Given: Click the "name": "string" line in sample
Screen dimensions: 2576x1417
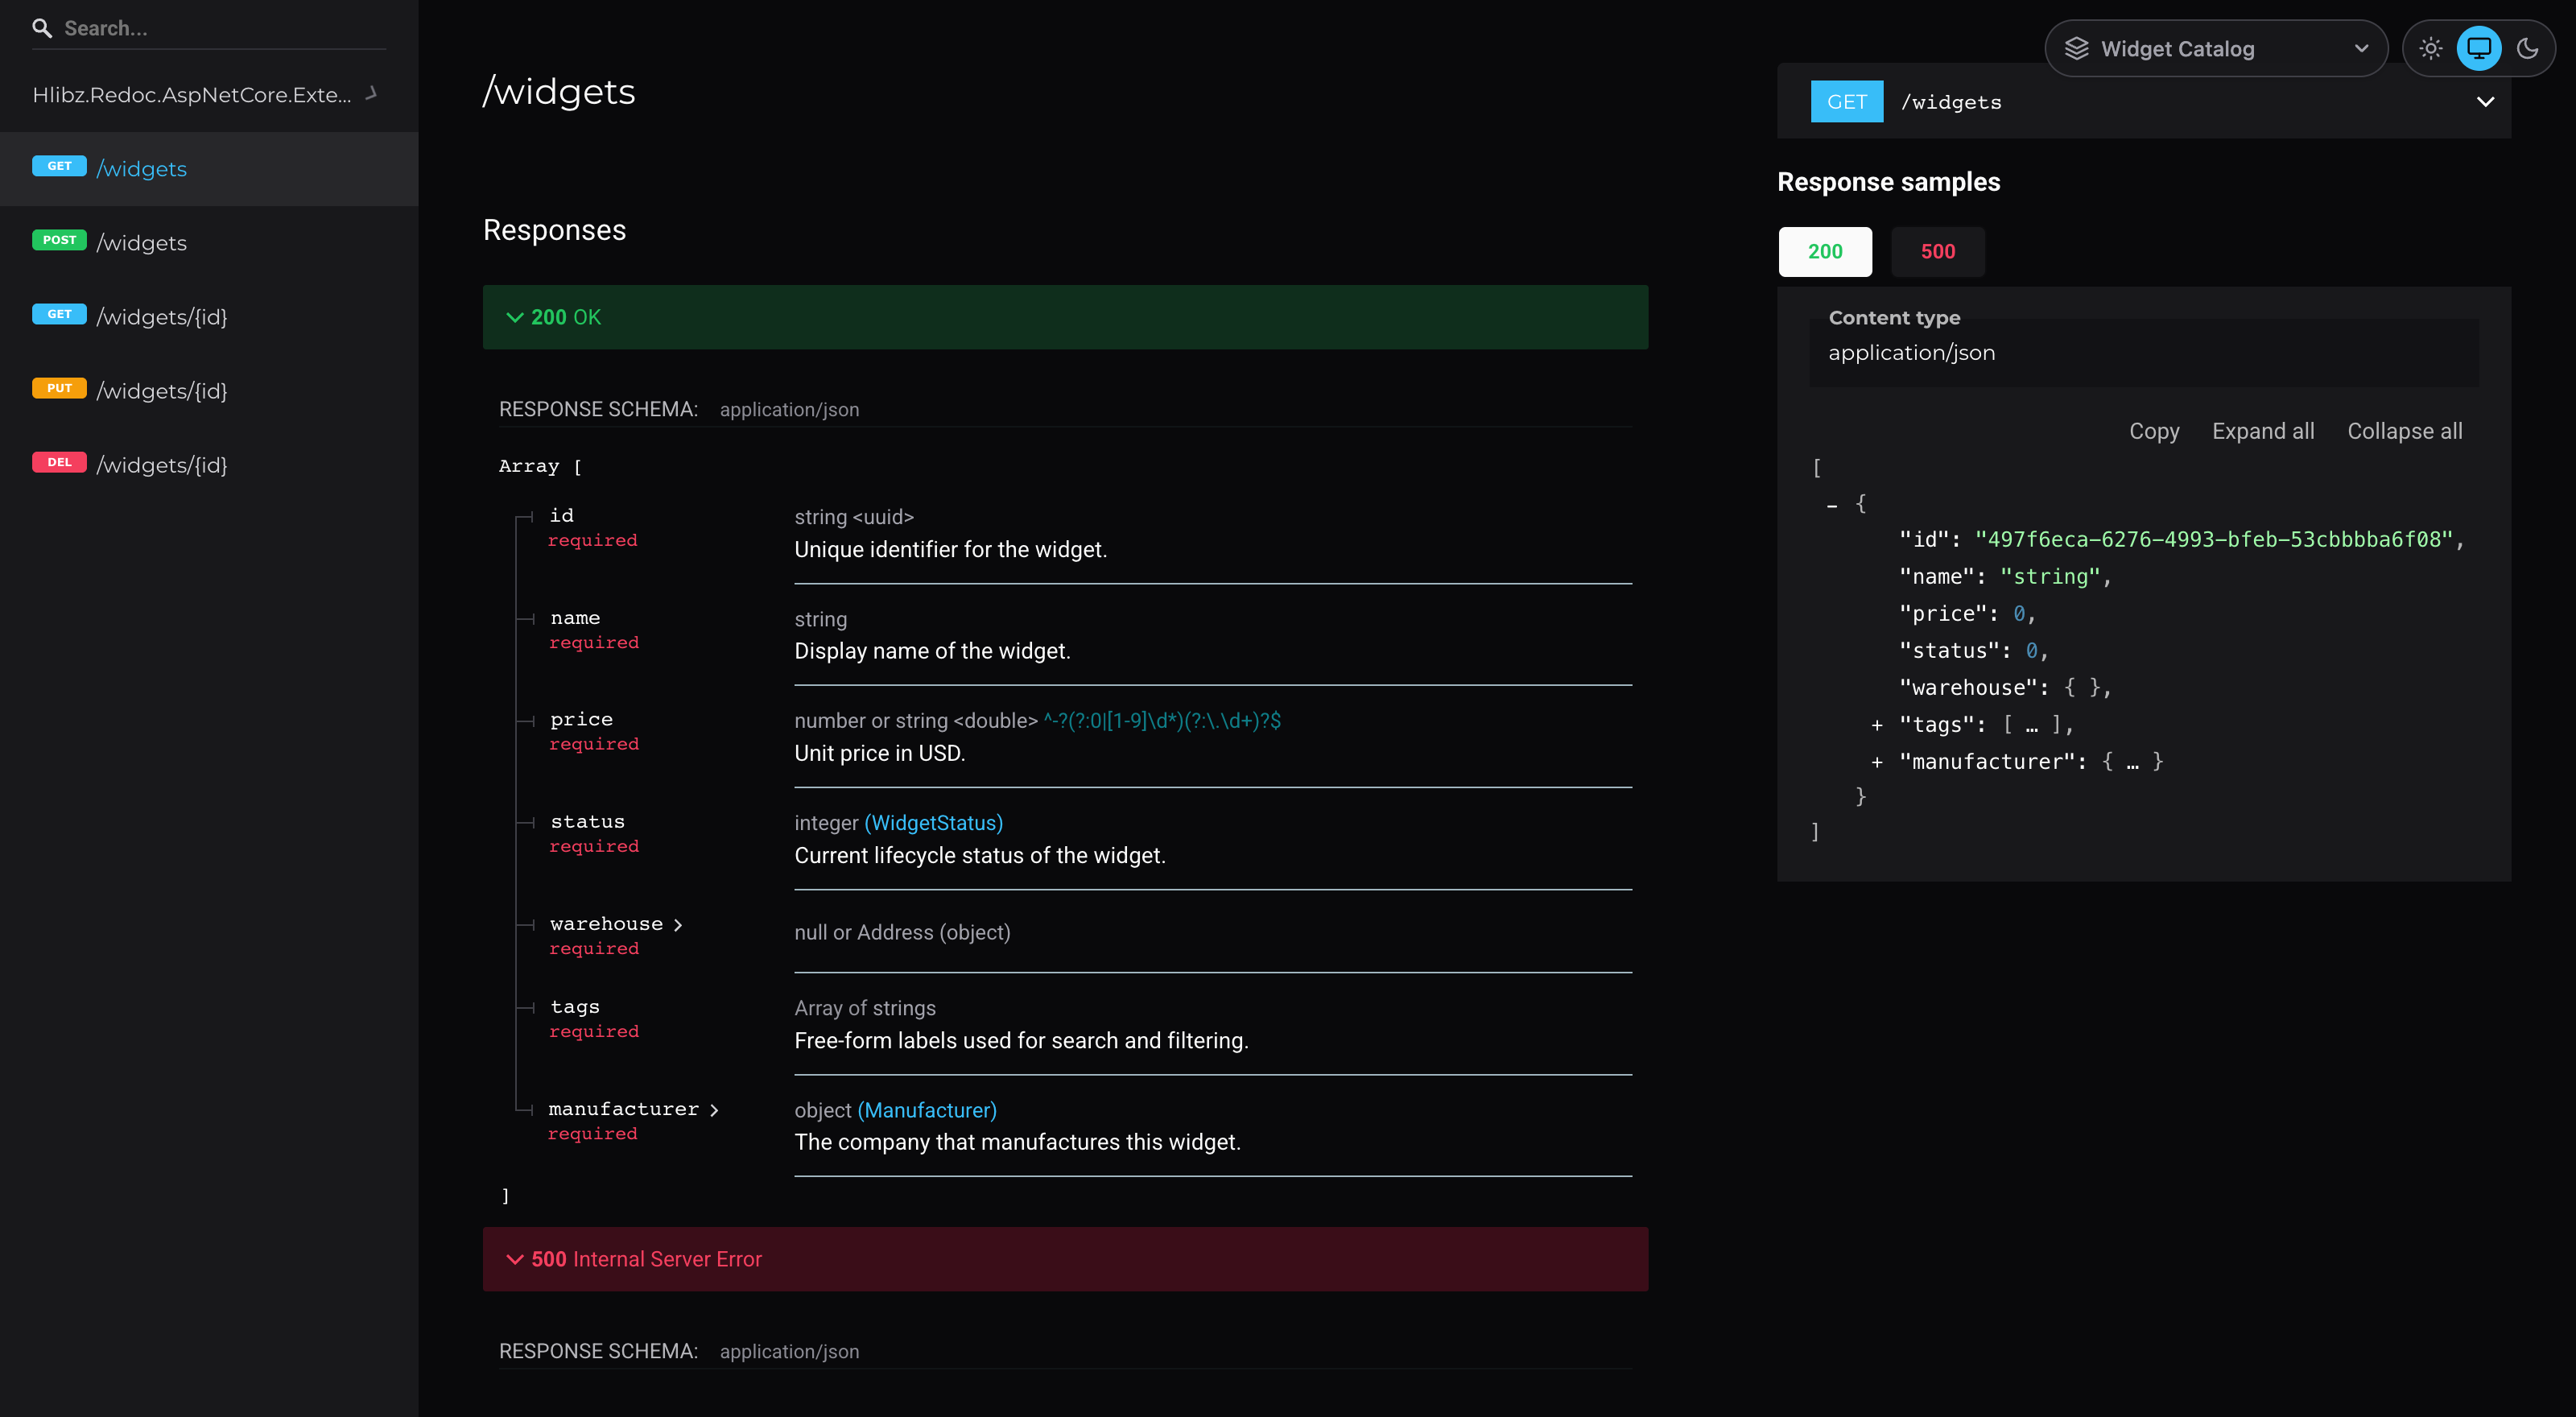Looking at the screenshot, I should (2005, 577).
